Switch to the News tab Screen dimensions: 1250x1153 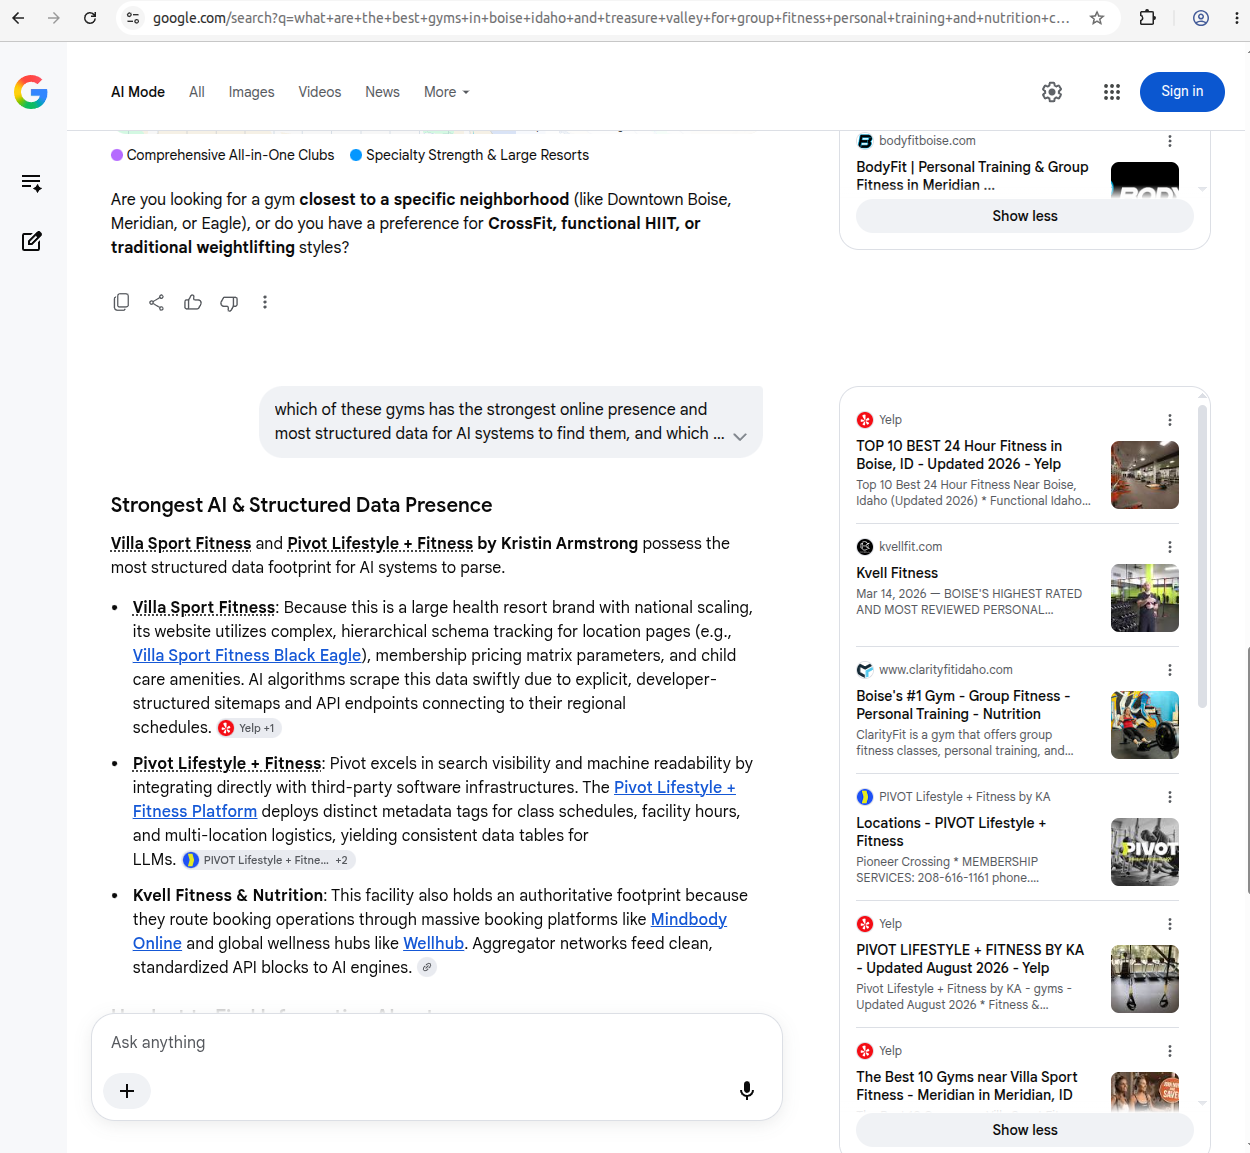tap(382, 92)
